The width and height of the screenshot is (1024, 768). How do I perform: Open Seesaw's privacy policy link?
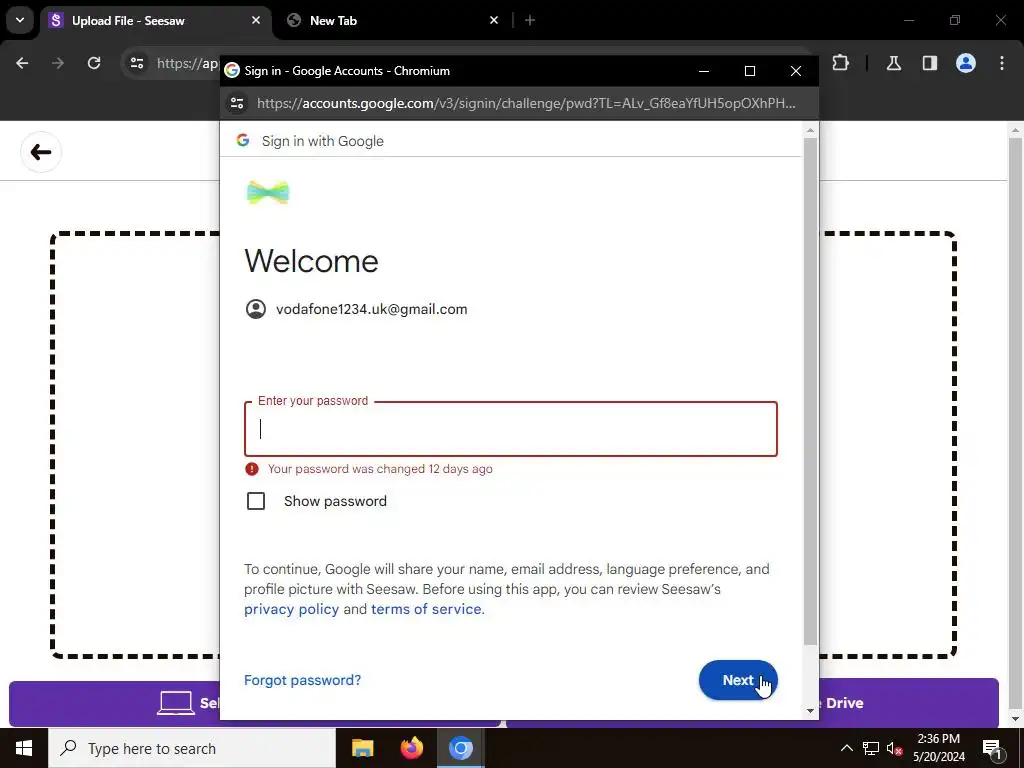[291, 609]
